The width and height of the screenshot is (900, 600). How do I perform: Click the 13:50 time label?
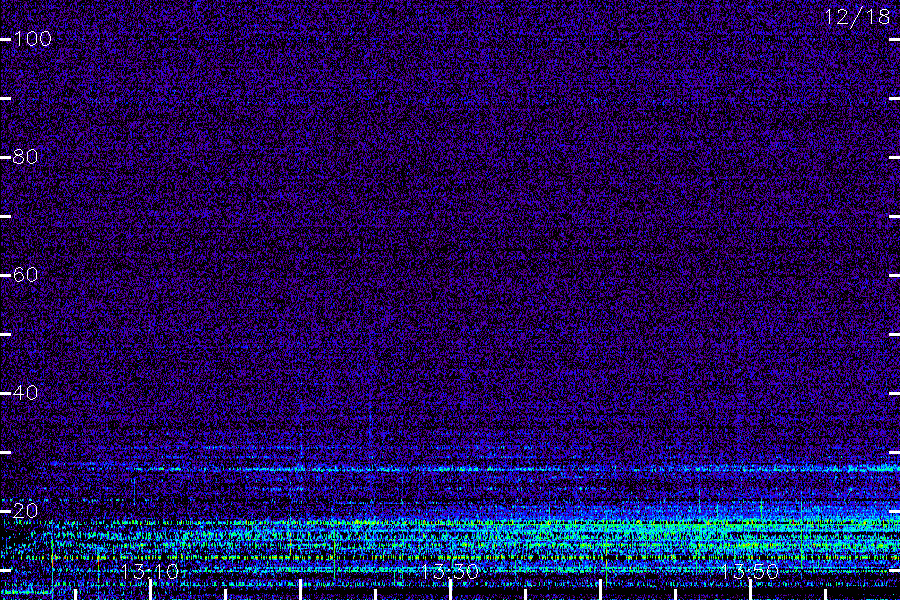tap(750, 572)
